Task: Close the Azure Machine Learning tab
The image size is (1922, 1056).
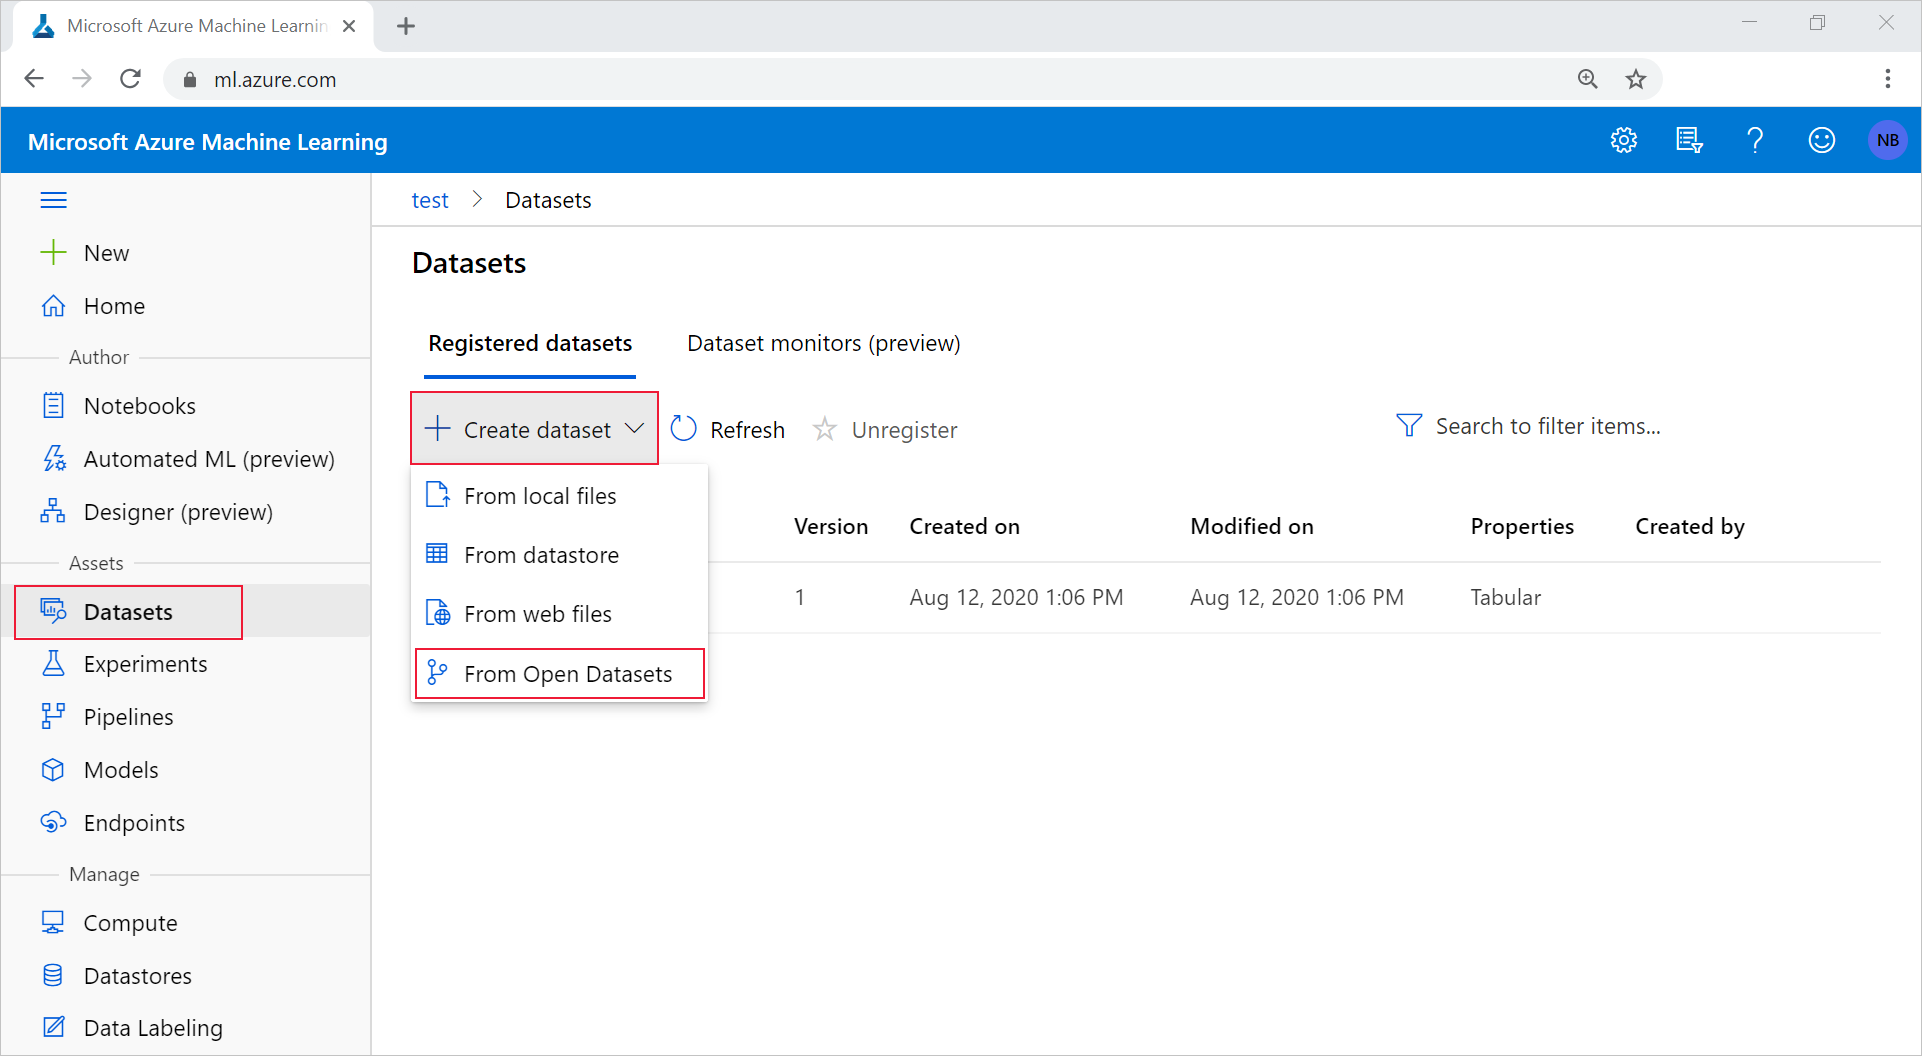Action: [x=349, y=26]
